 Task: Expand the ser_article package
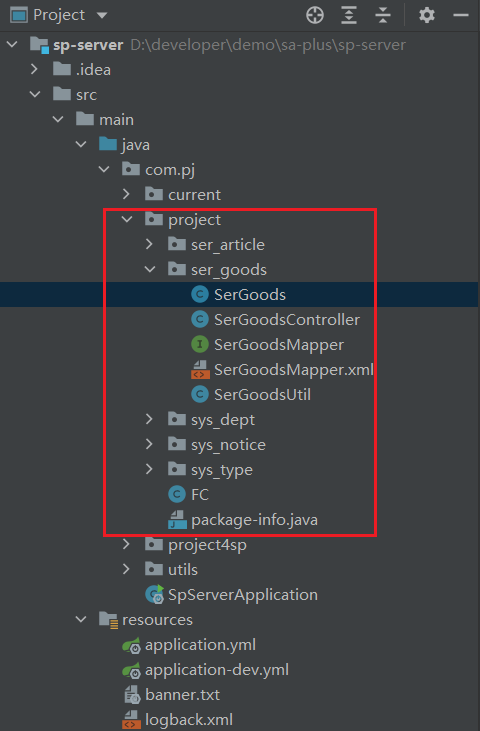(150, 244)
